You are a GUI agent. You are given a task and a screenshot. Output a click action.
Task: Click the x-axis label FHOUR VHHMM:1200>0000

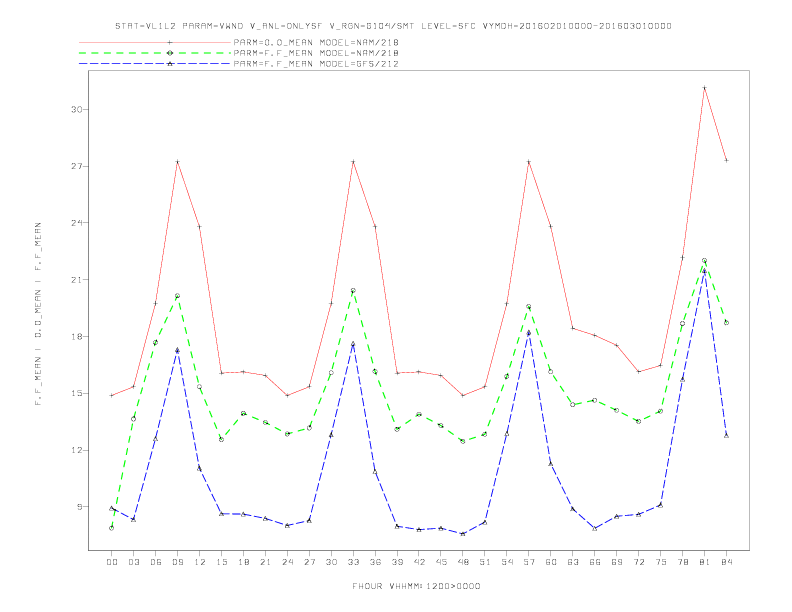(416, 586)
